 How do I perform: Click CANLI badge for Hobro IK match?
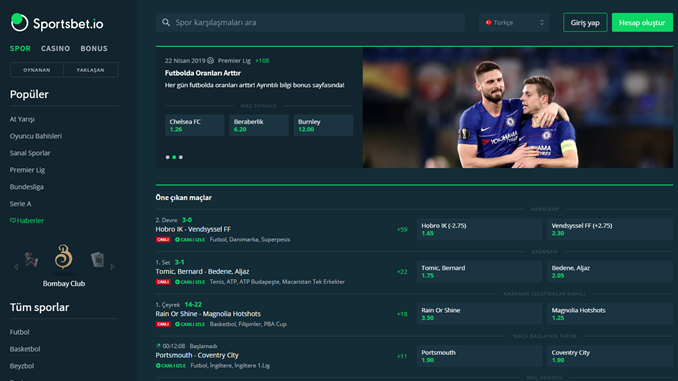click(x=163, y=240)
